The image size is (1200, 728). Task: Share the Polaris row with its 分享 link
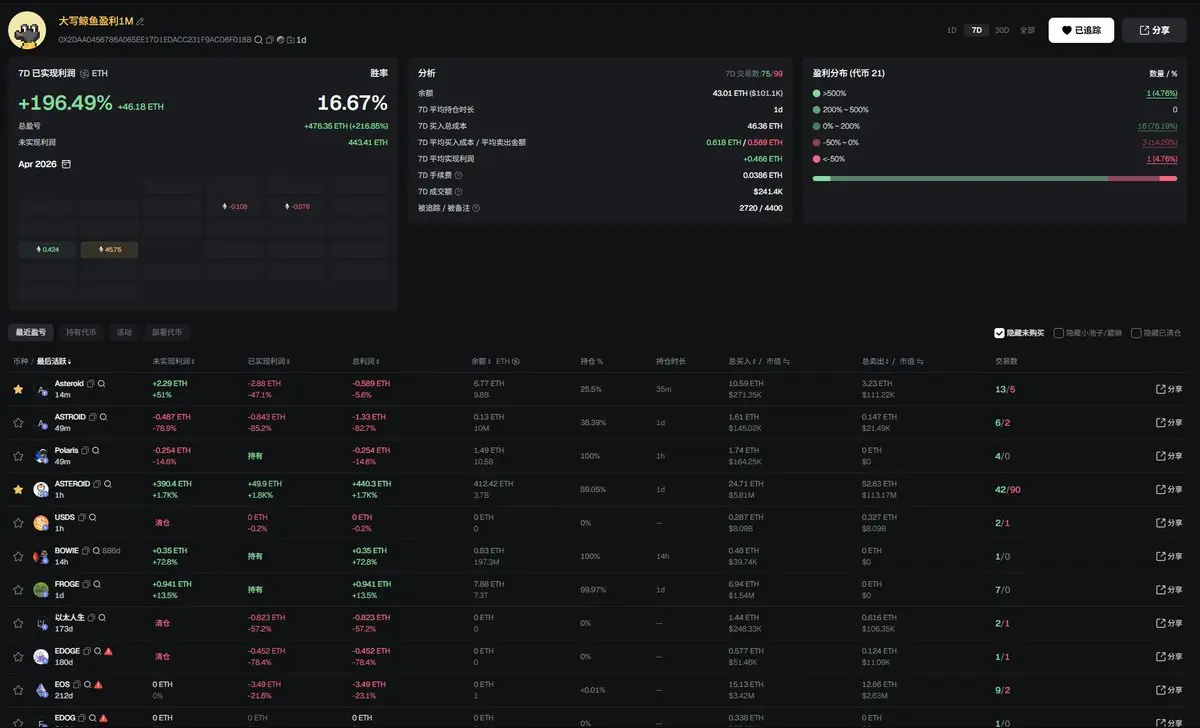[1169, 456]
